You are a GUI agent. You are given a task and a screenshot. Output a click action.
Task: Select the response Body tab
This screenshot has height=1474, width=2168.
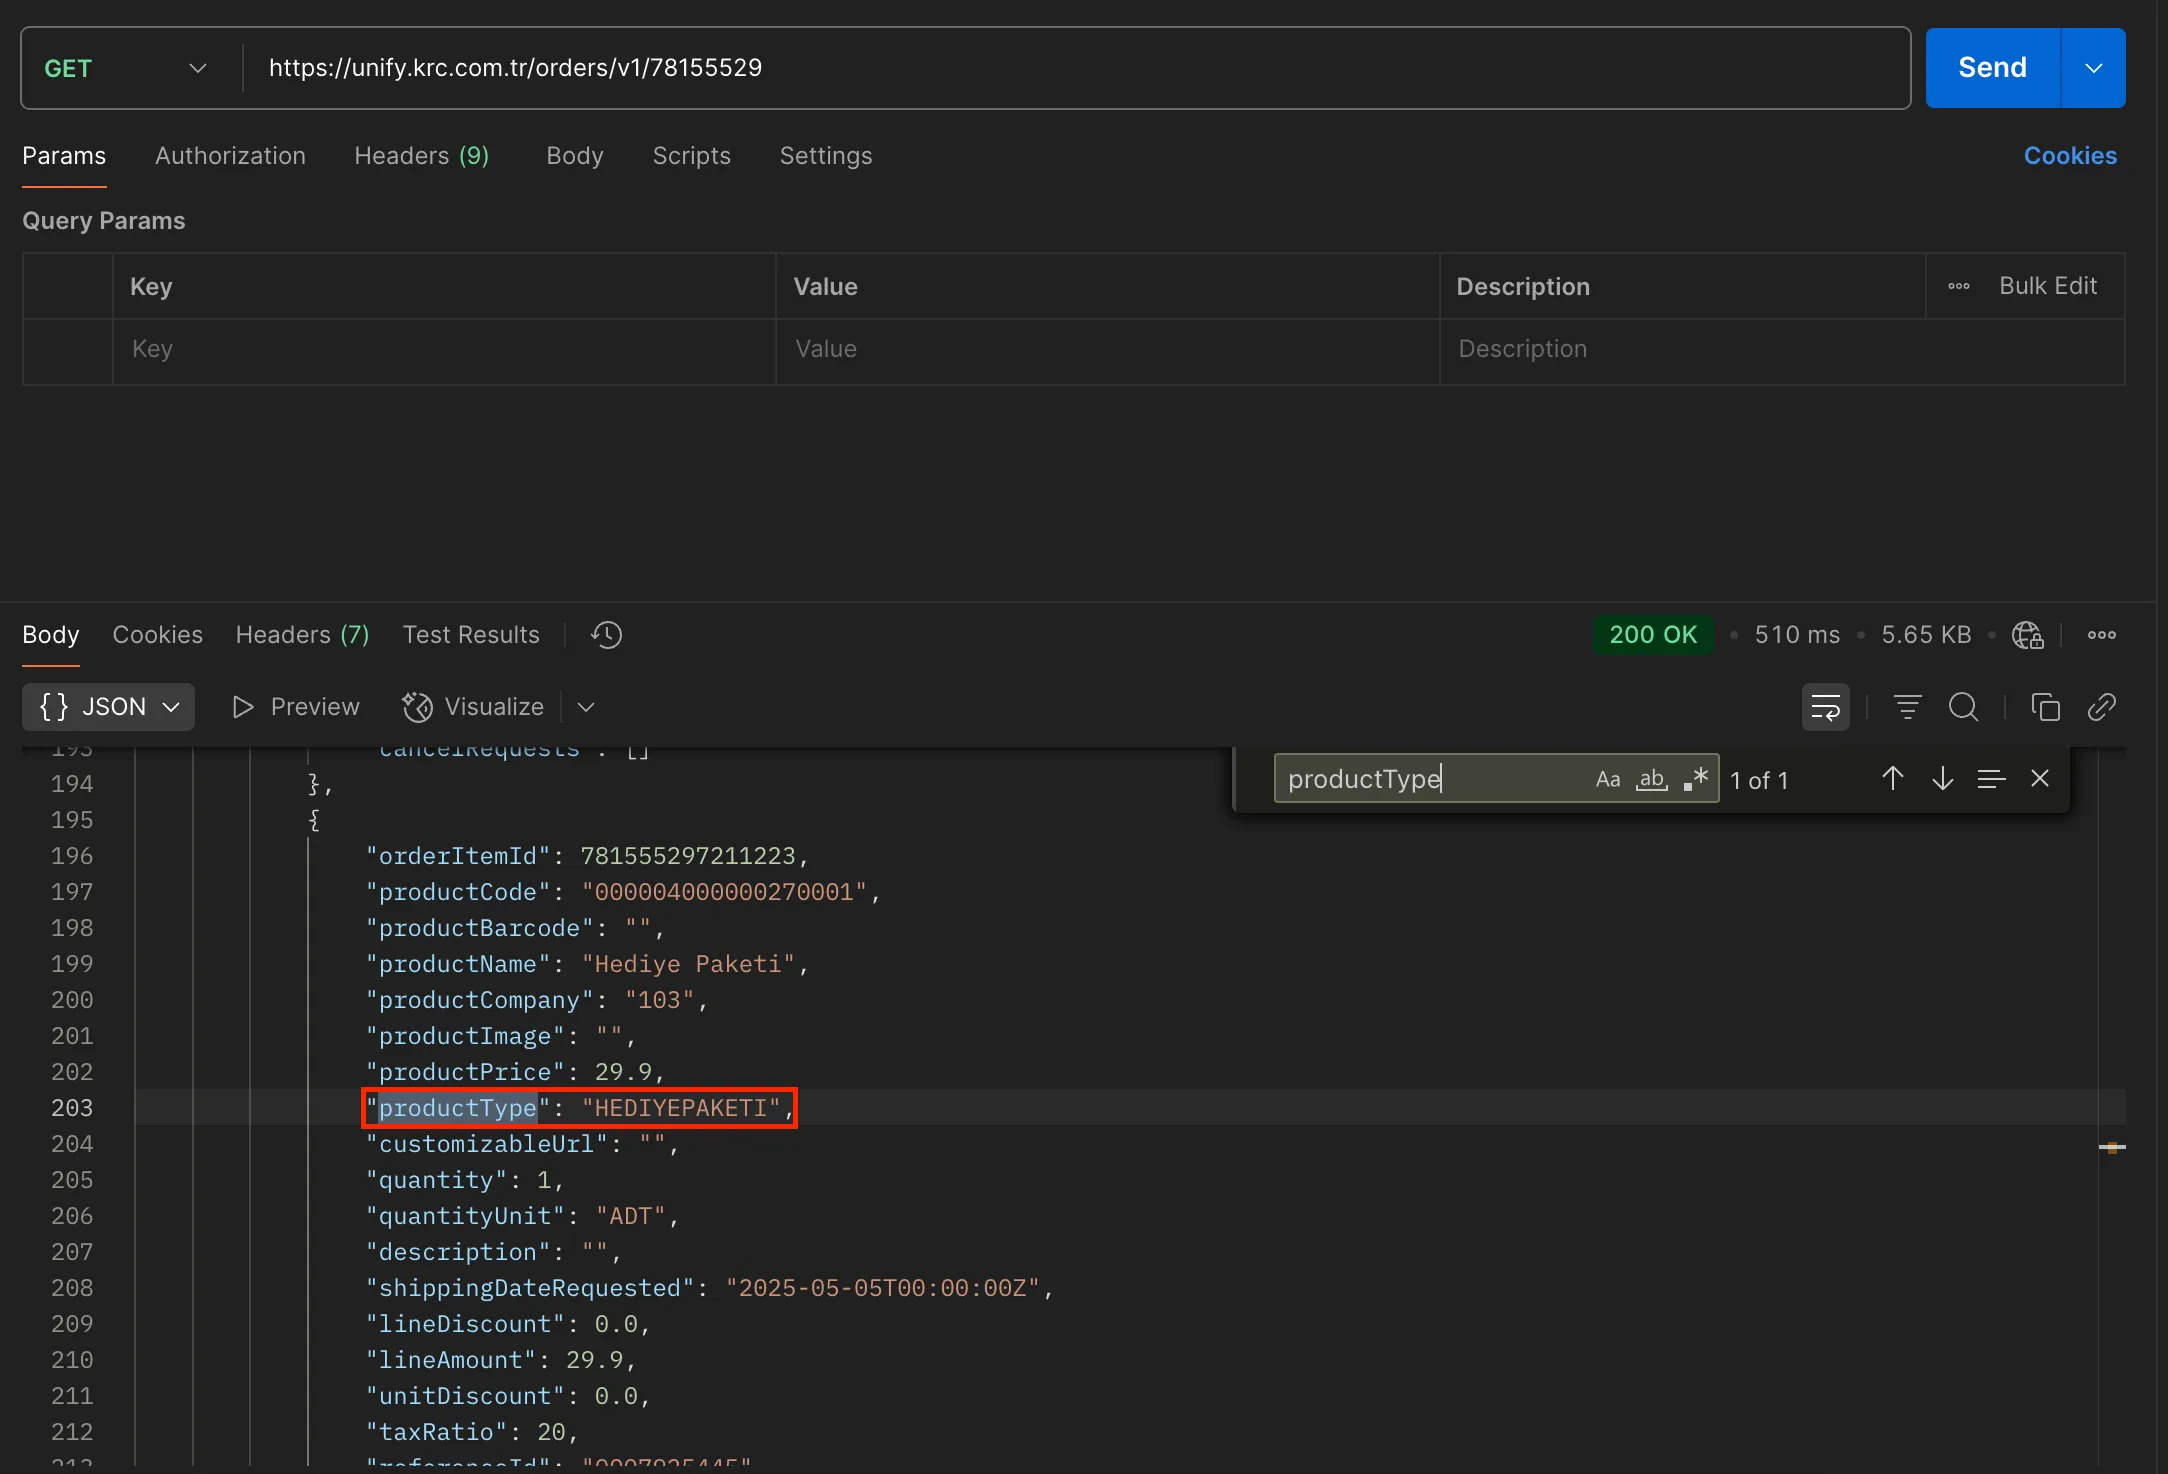click(50, 635)
